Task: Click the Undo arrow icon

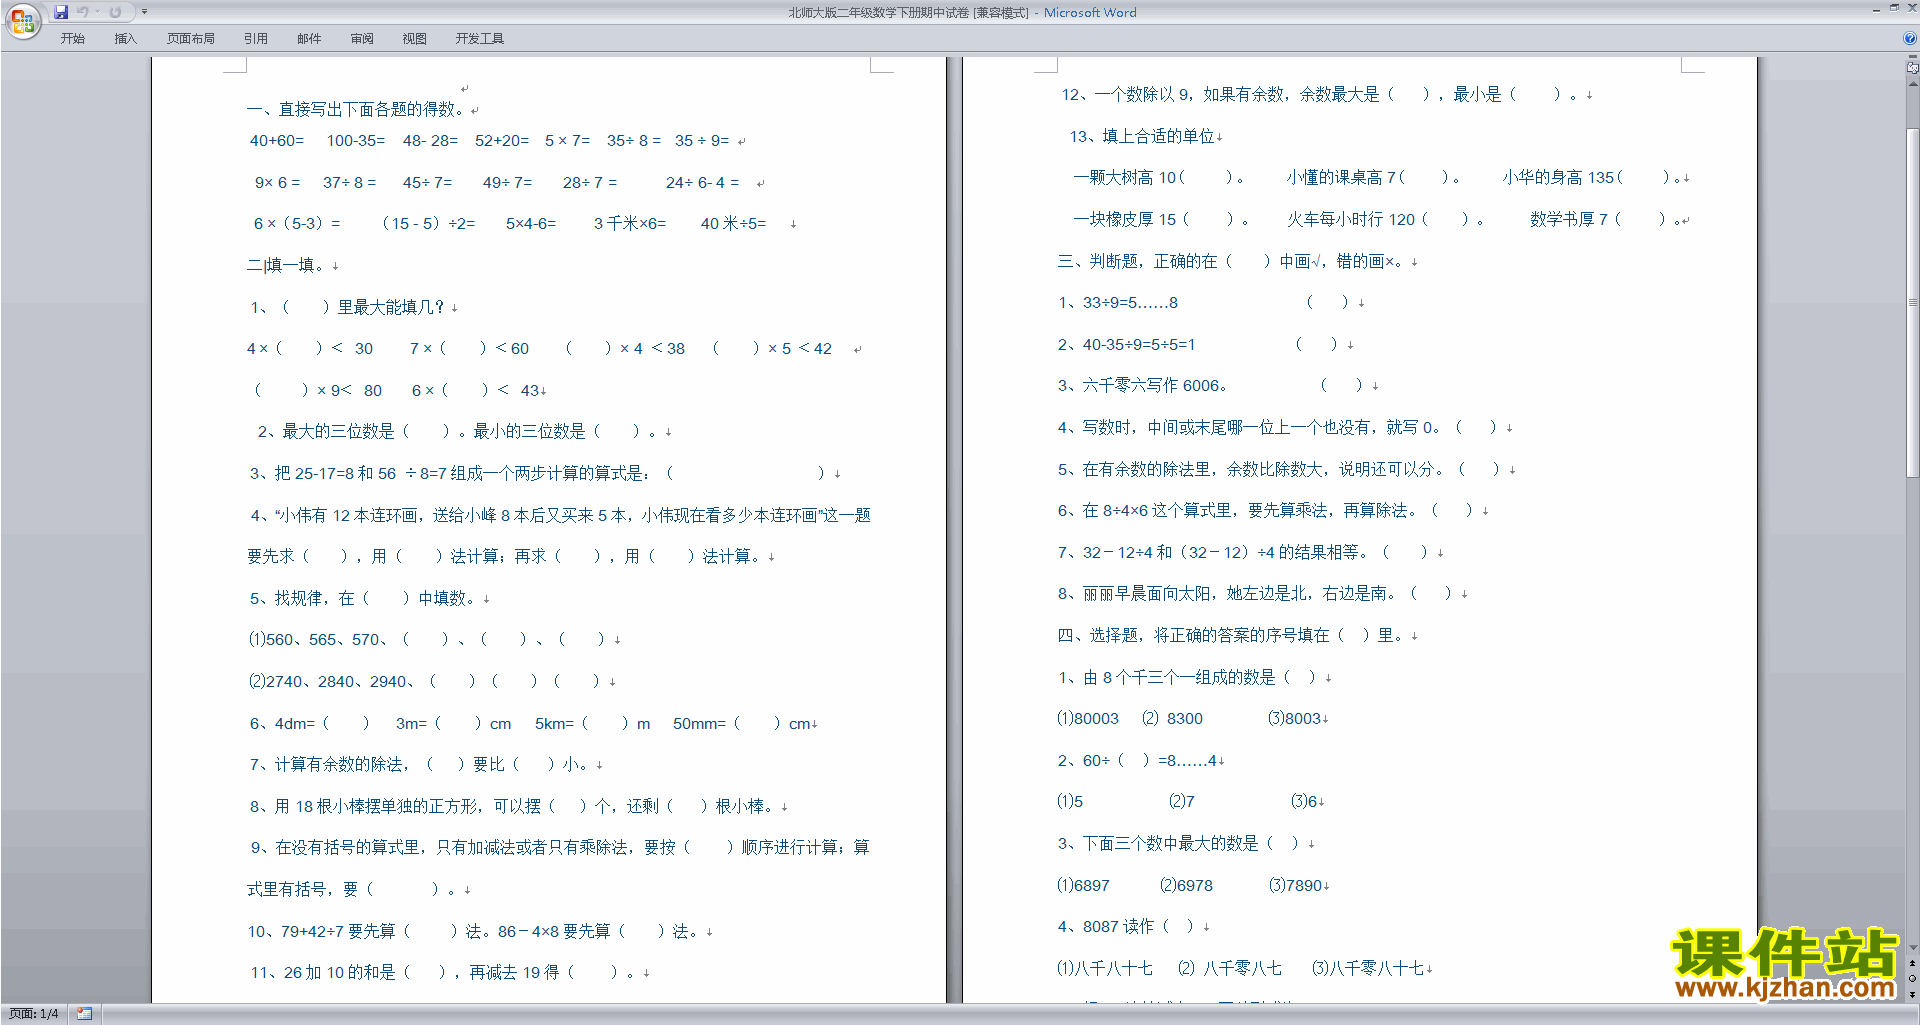Action: (x=83, y=12)
